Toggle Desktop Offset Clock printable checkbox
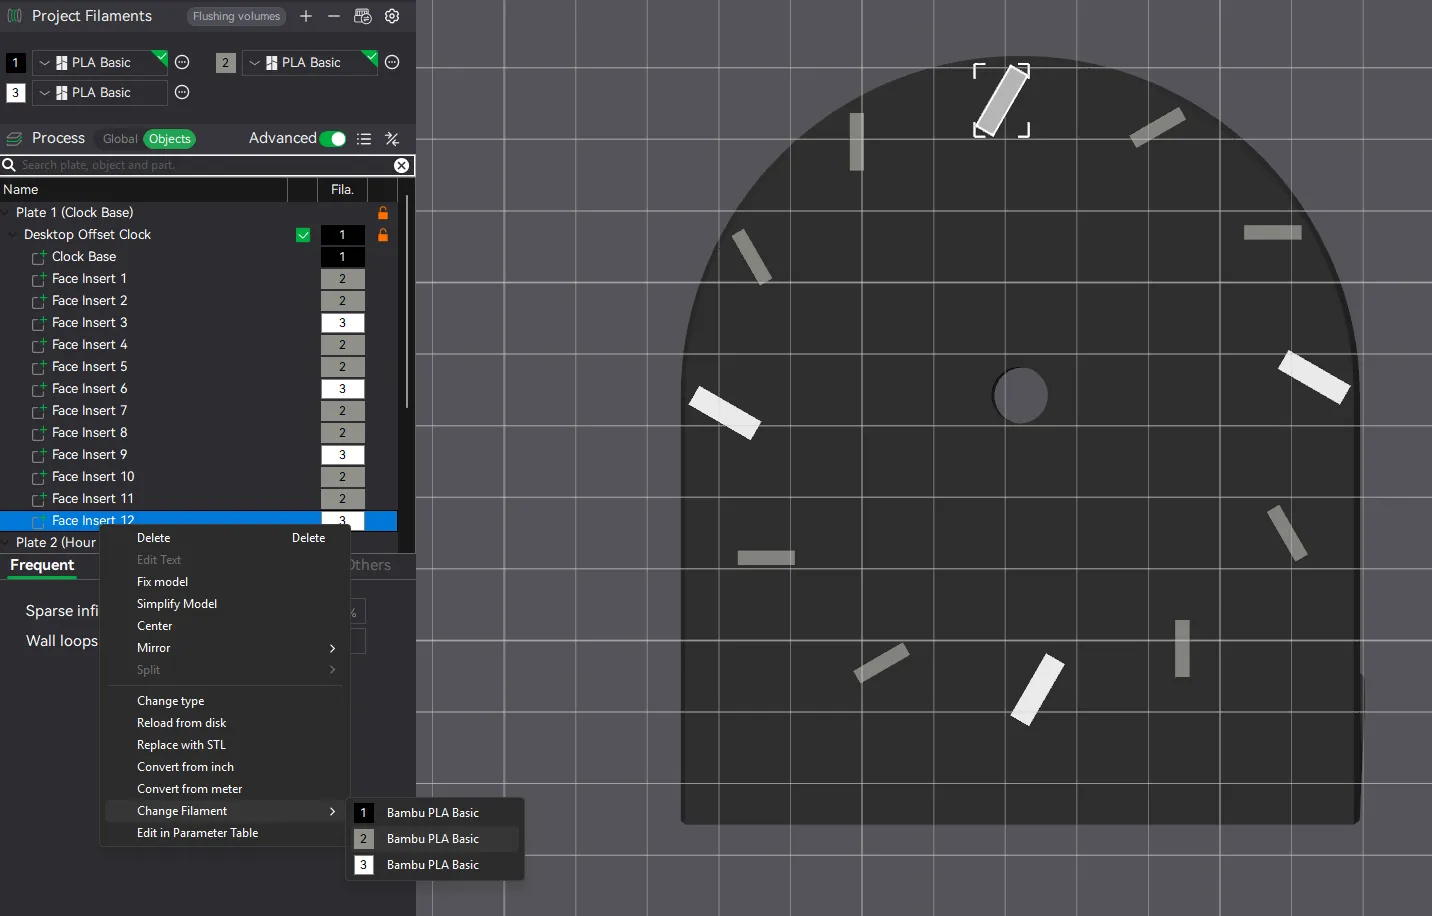 [x=303, y=235]
